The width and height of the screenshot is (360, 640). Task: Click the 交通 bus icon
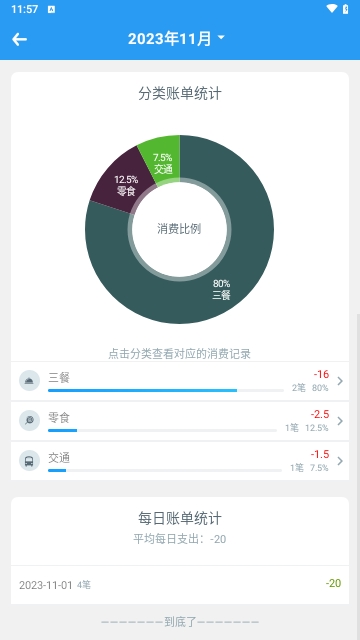[x=29, y=460]
